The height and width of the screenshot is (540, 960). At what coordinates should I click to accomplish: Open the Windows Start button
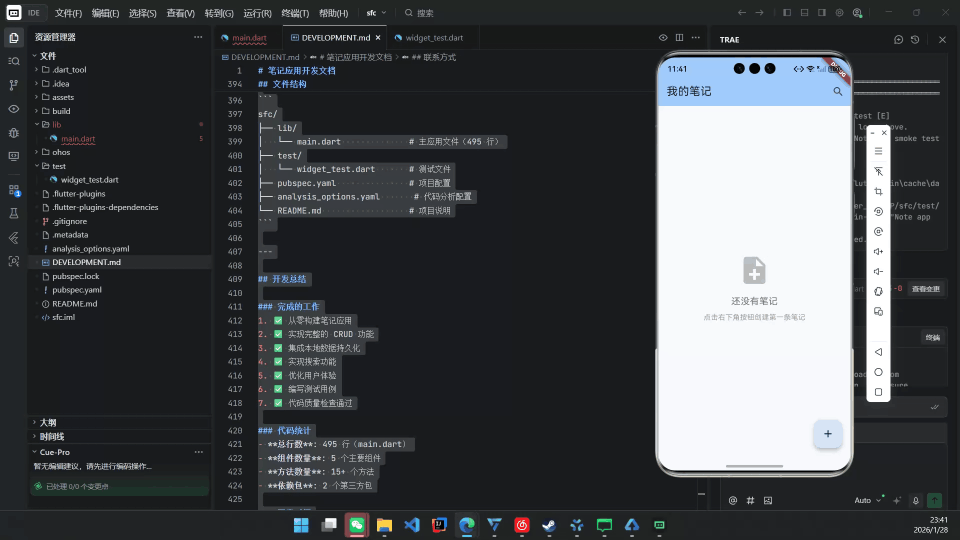point(301,525)
